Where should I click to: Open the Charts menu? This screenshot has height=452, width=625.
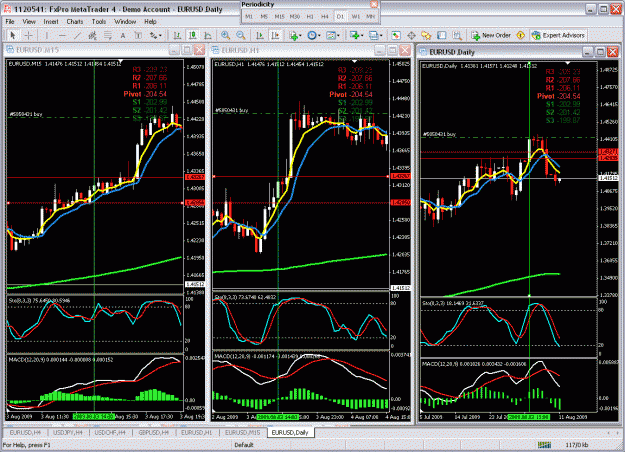[x=75, y=22]
